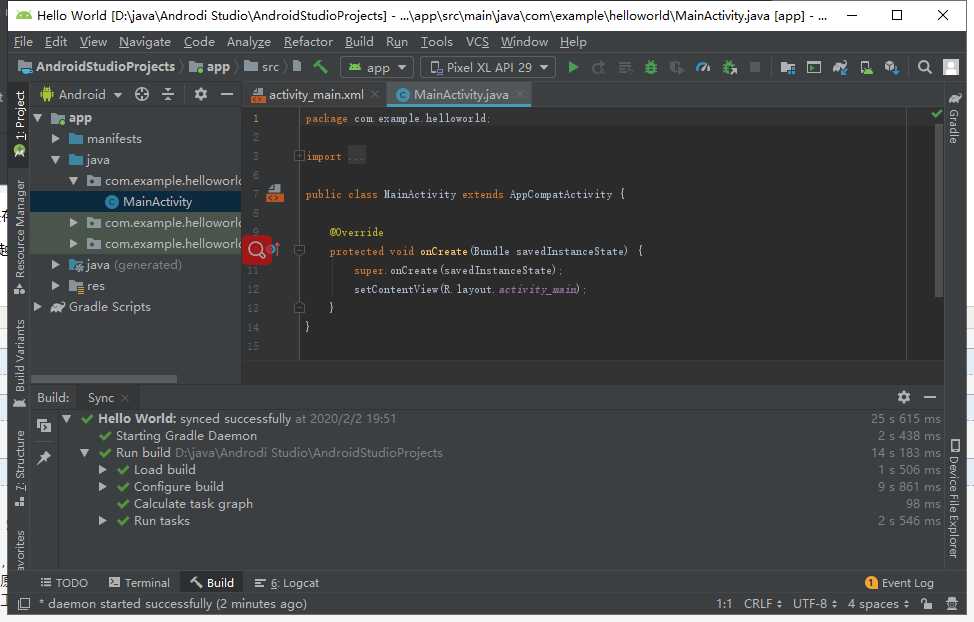Expand the Run tasks step
974x622 pixels.
point(102,521)
